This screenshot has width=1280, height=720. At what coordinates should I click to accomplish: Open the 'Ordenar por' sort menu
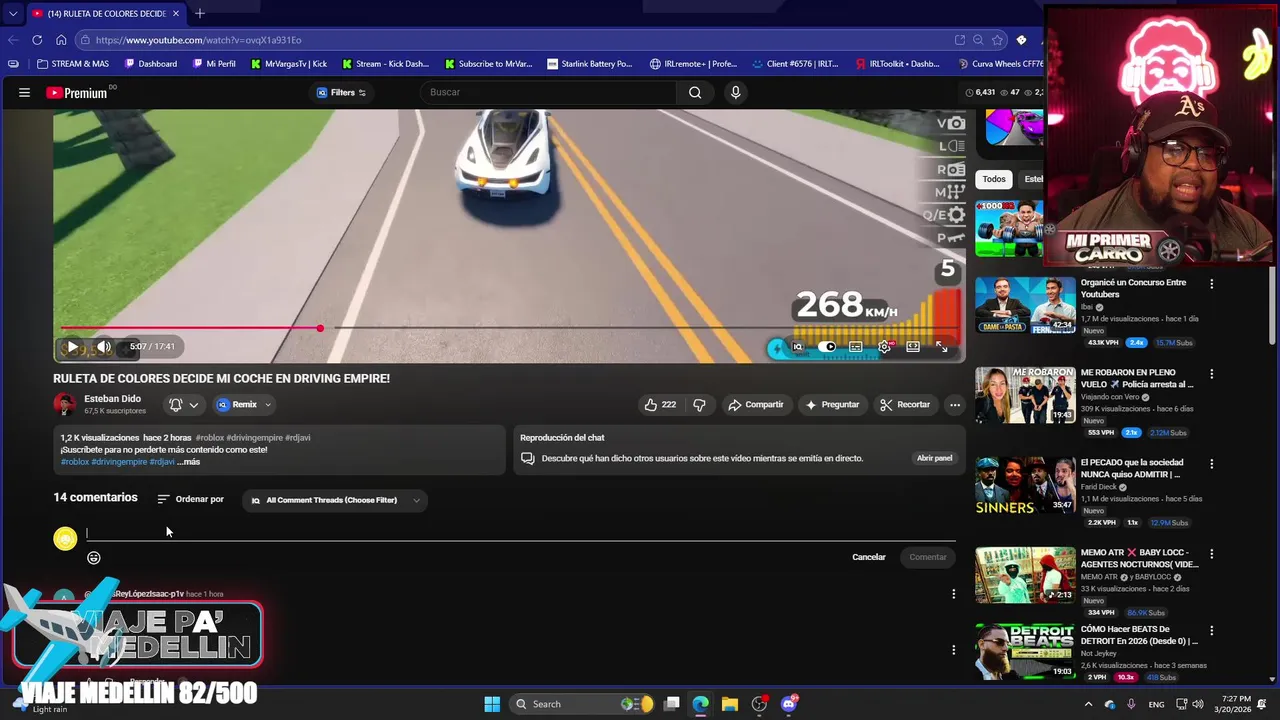pyautogui.click(x=190, y=499)
